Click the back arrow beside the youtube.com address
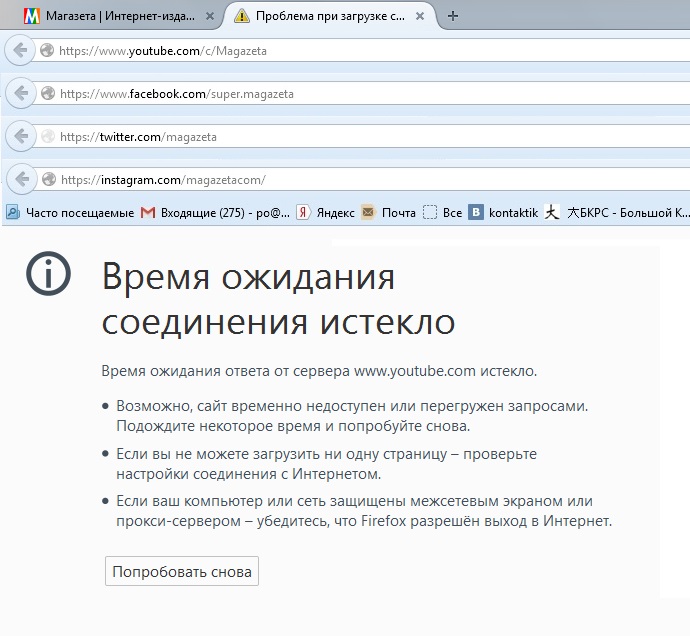 coord(20,50)
